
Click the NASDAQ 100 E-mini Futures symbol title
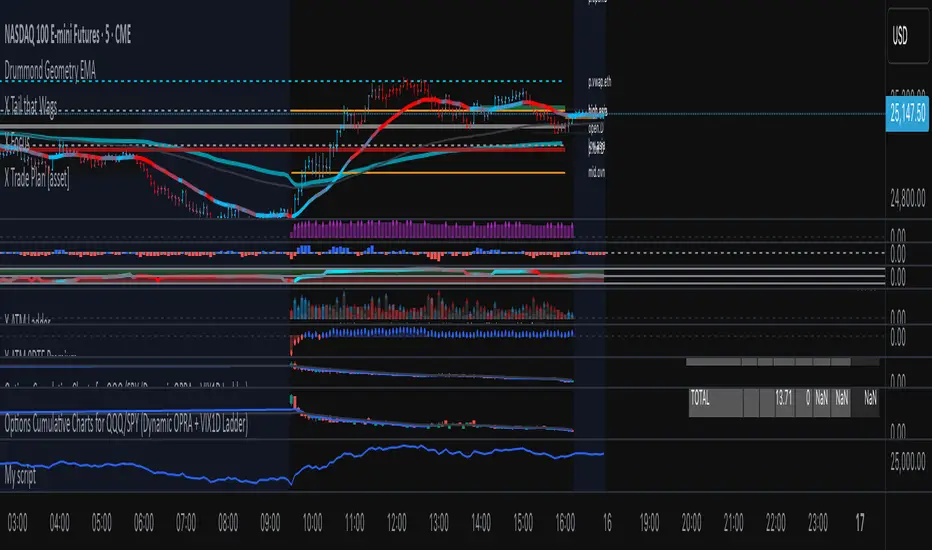[68, 34]
